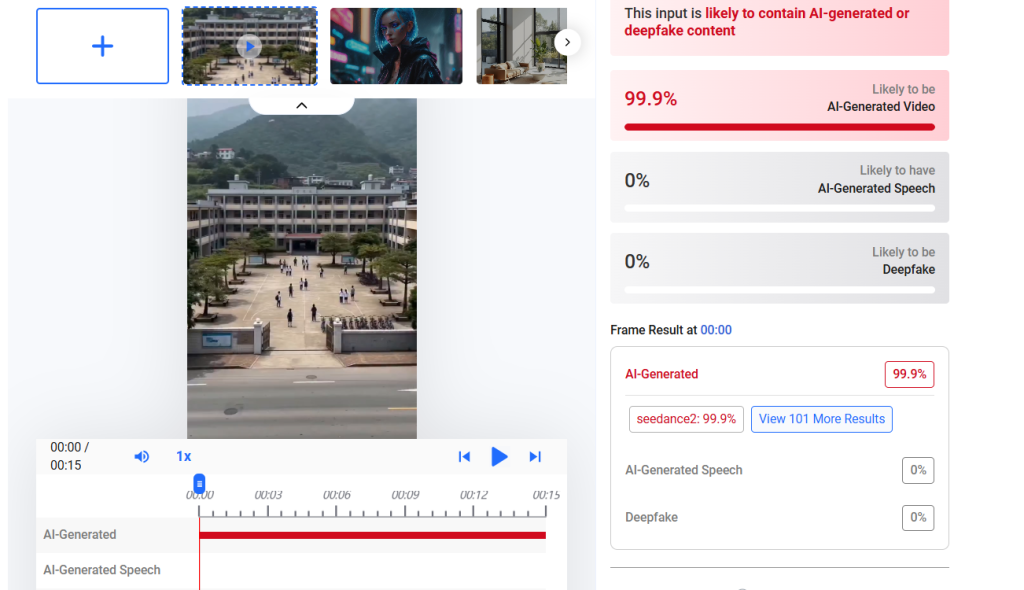Image resolution: width=1024 pixels, height=590 pixels.
Task: Select the blue-haired cyberpunk woman thumbnail
Action: (x=396, y=46)
